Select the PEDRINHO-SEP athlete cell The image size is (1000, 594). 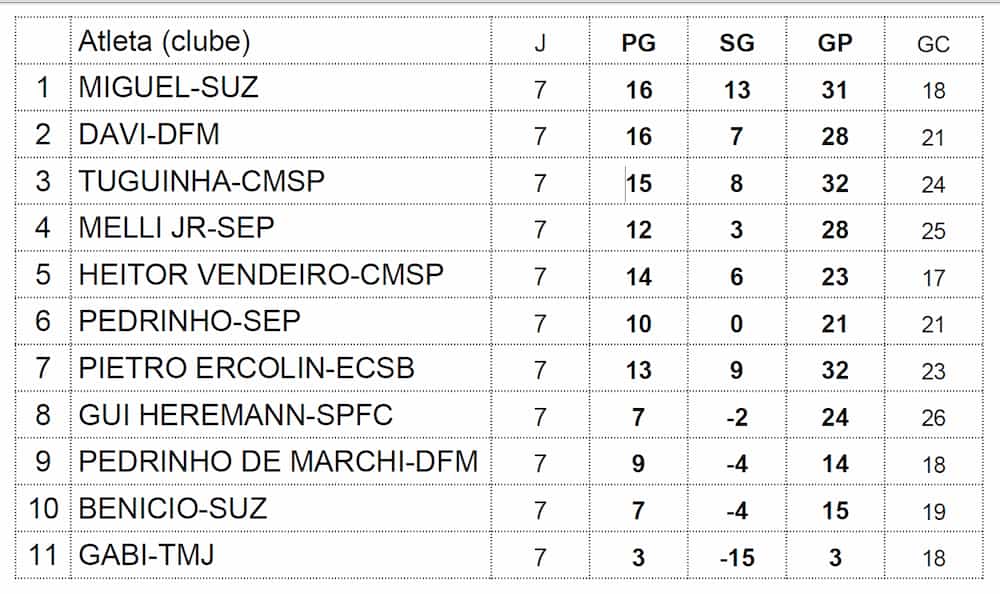pyautogui.click(x=190, y=322)
